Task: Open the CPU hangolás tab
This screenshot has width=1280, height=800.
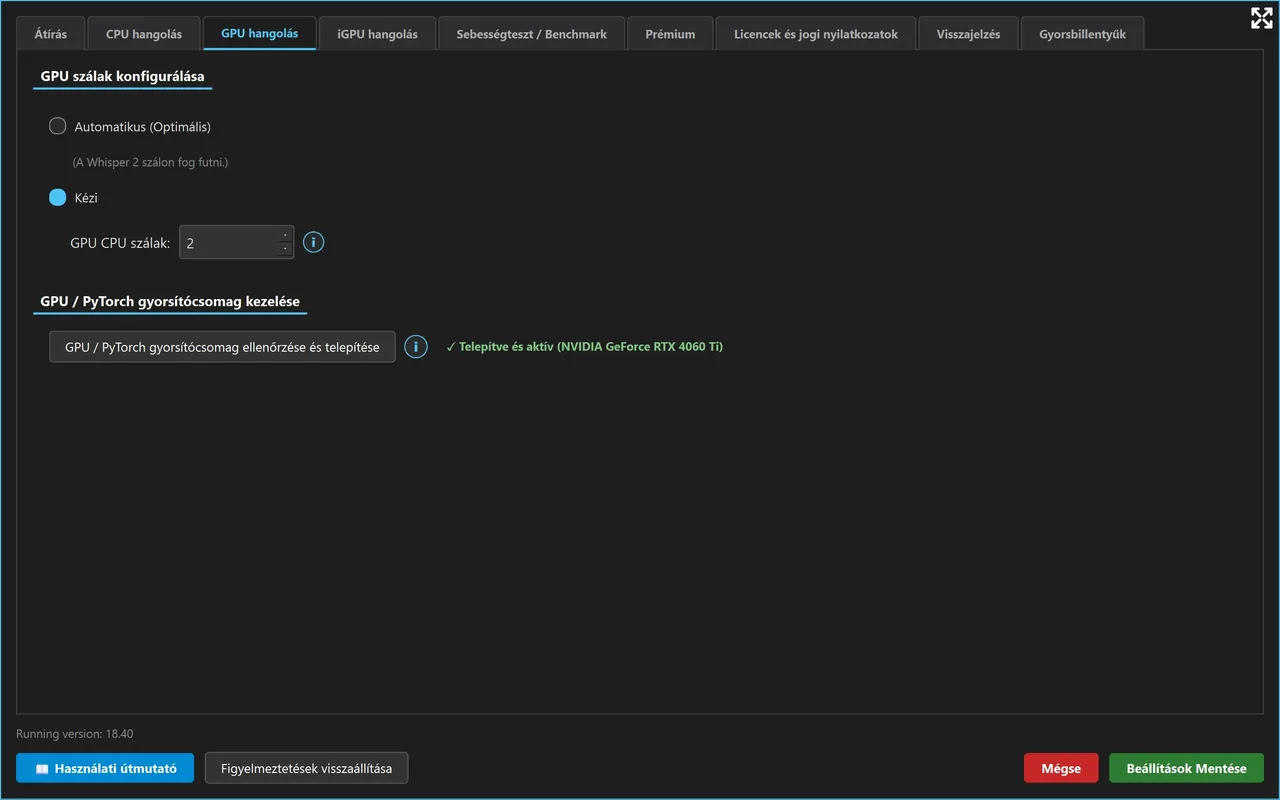Action: (144, 34)
